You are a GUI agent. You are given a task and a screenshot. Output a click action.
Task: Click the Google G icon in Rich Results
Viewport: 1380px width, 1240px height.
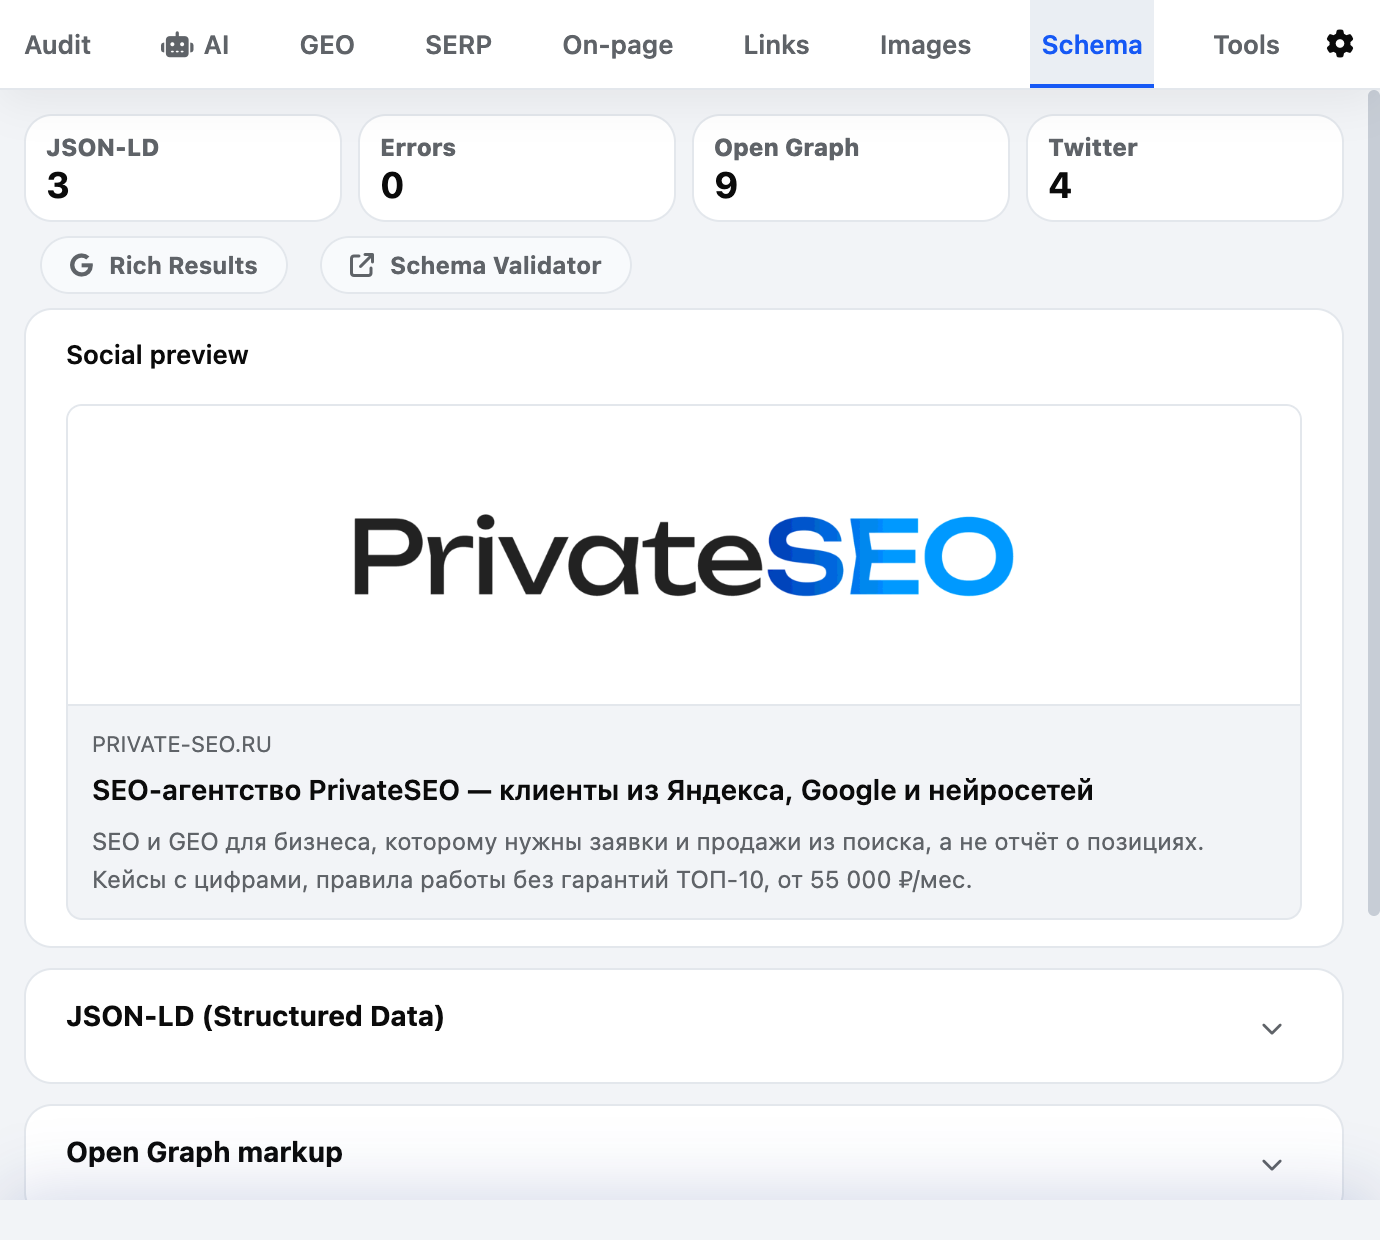[82, 265]
